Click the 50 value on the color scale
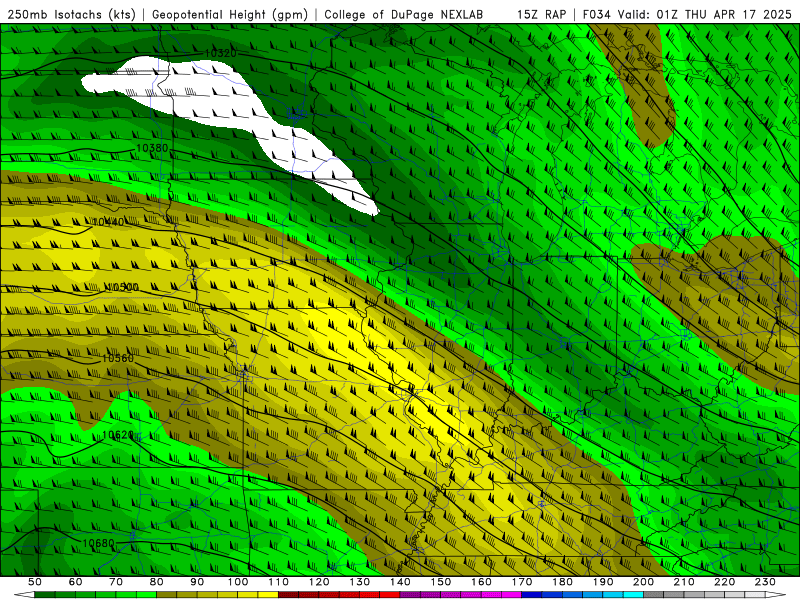The image size is (800, 600). click(35, 582)
